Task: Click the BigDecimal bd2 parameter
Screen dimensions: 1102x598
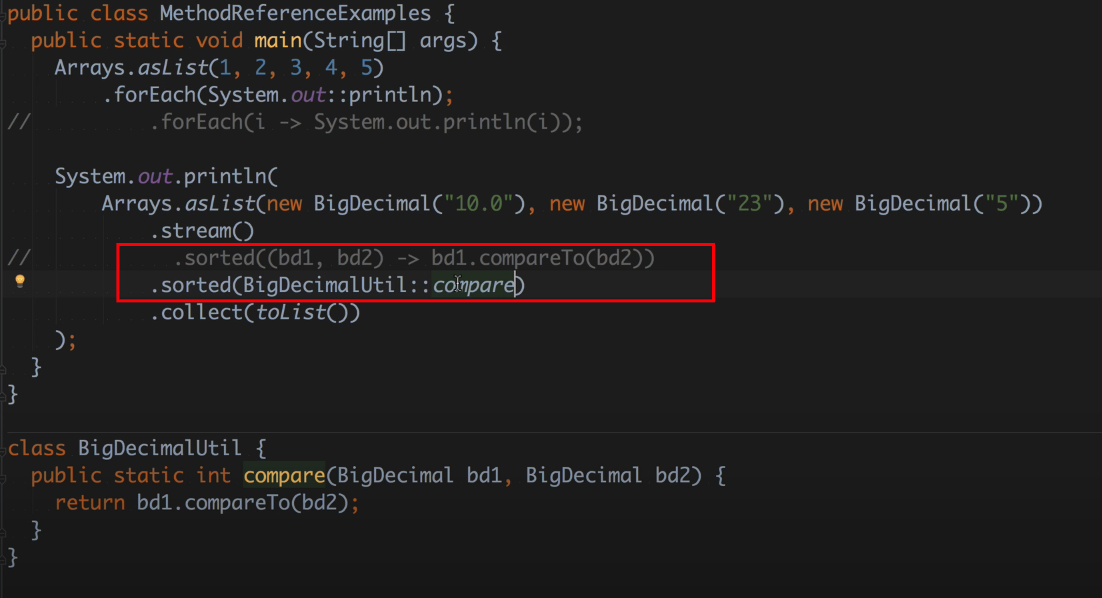Action: (x=608, y=476)
